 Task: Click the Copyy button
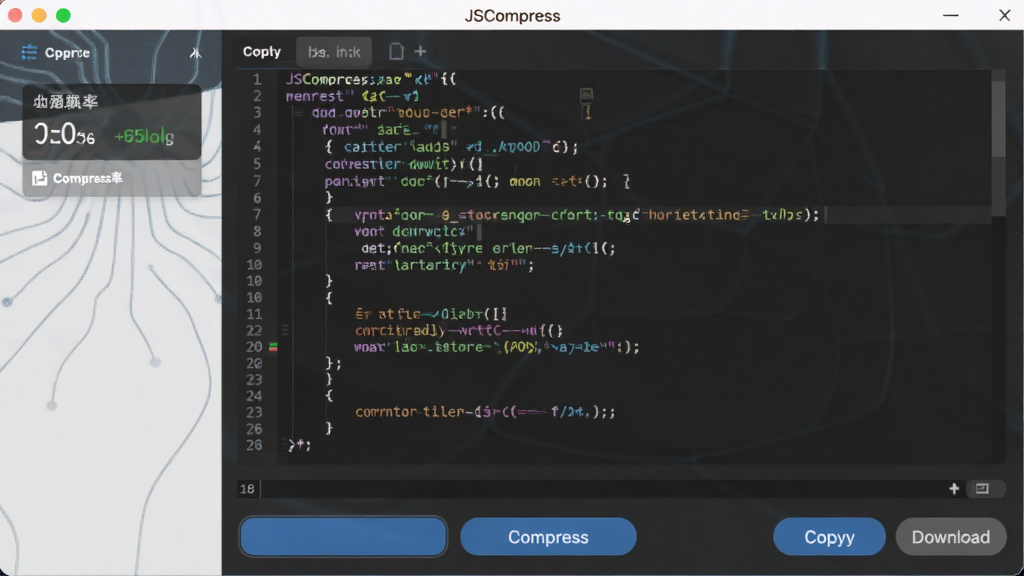pyautogui.click(x=829, y=537)
